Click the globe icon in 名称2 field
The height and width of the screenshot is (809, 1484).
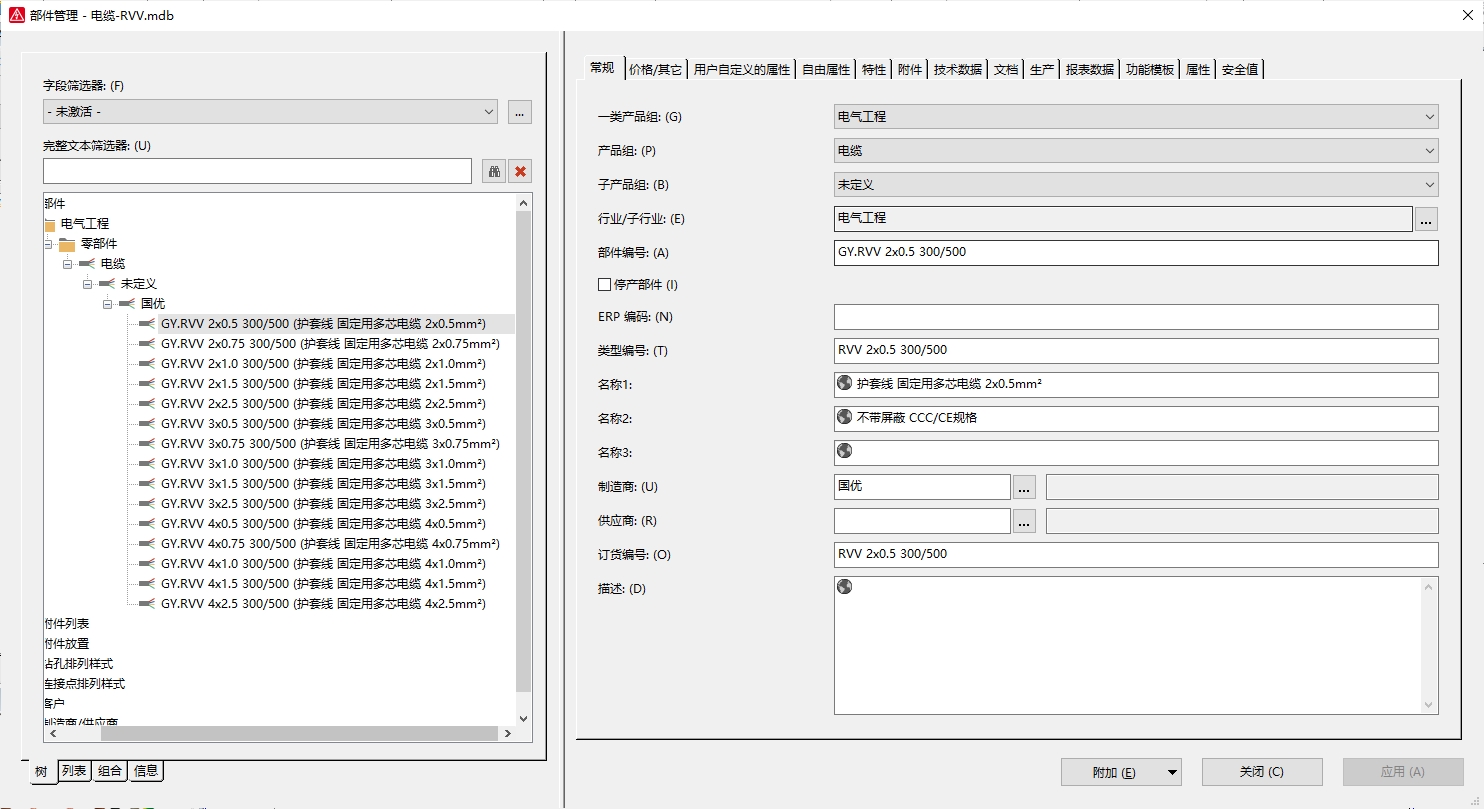(x=844, y=417)
